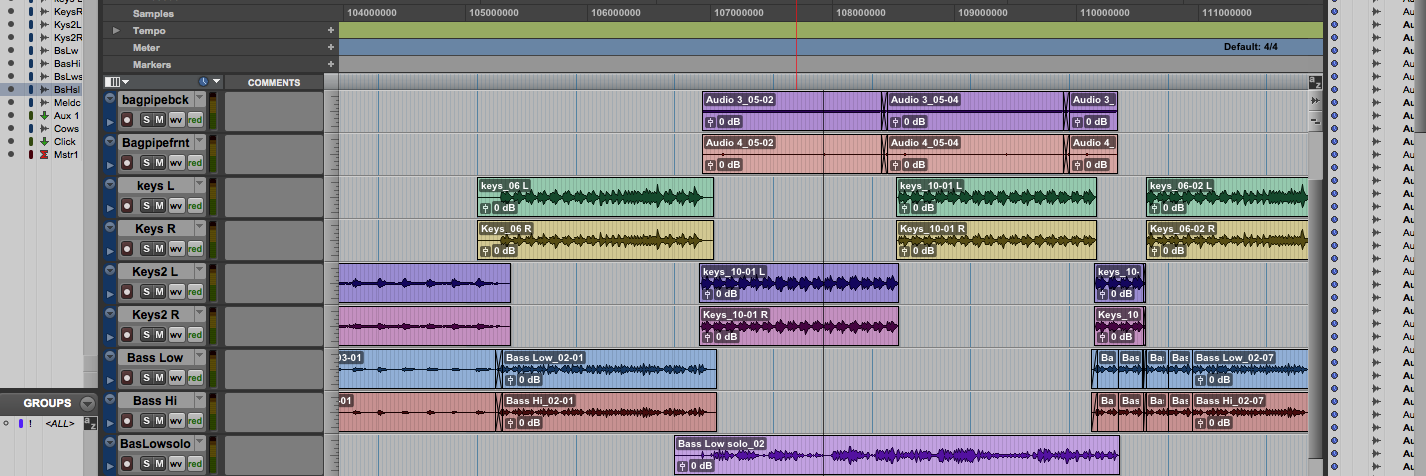Open the Groups list pop-up menu

(87, 403)
